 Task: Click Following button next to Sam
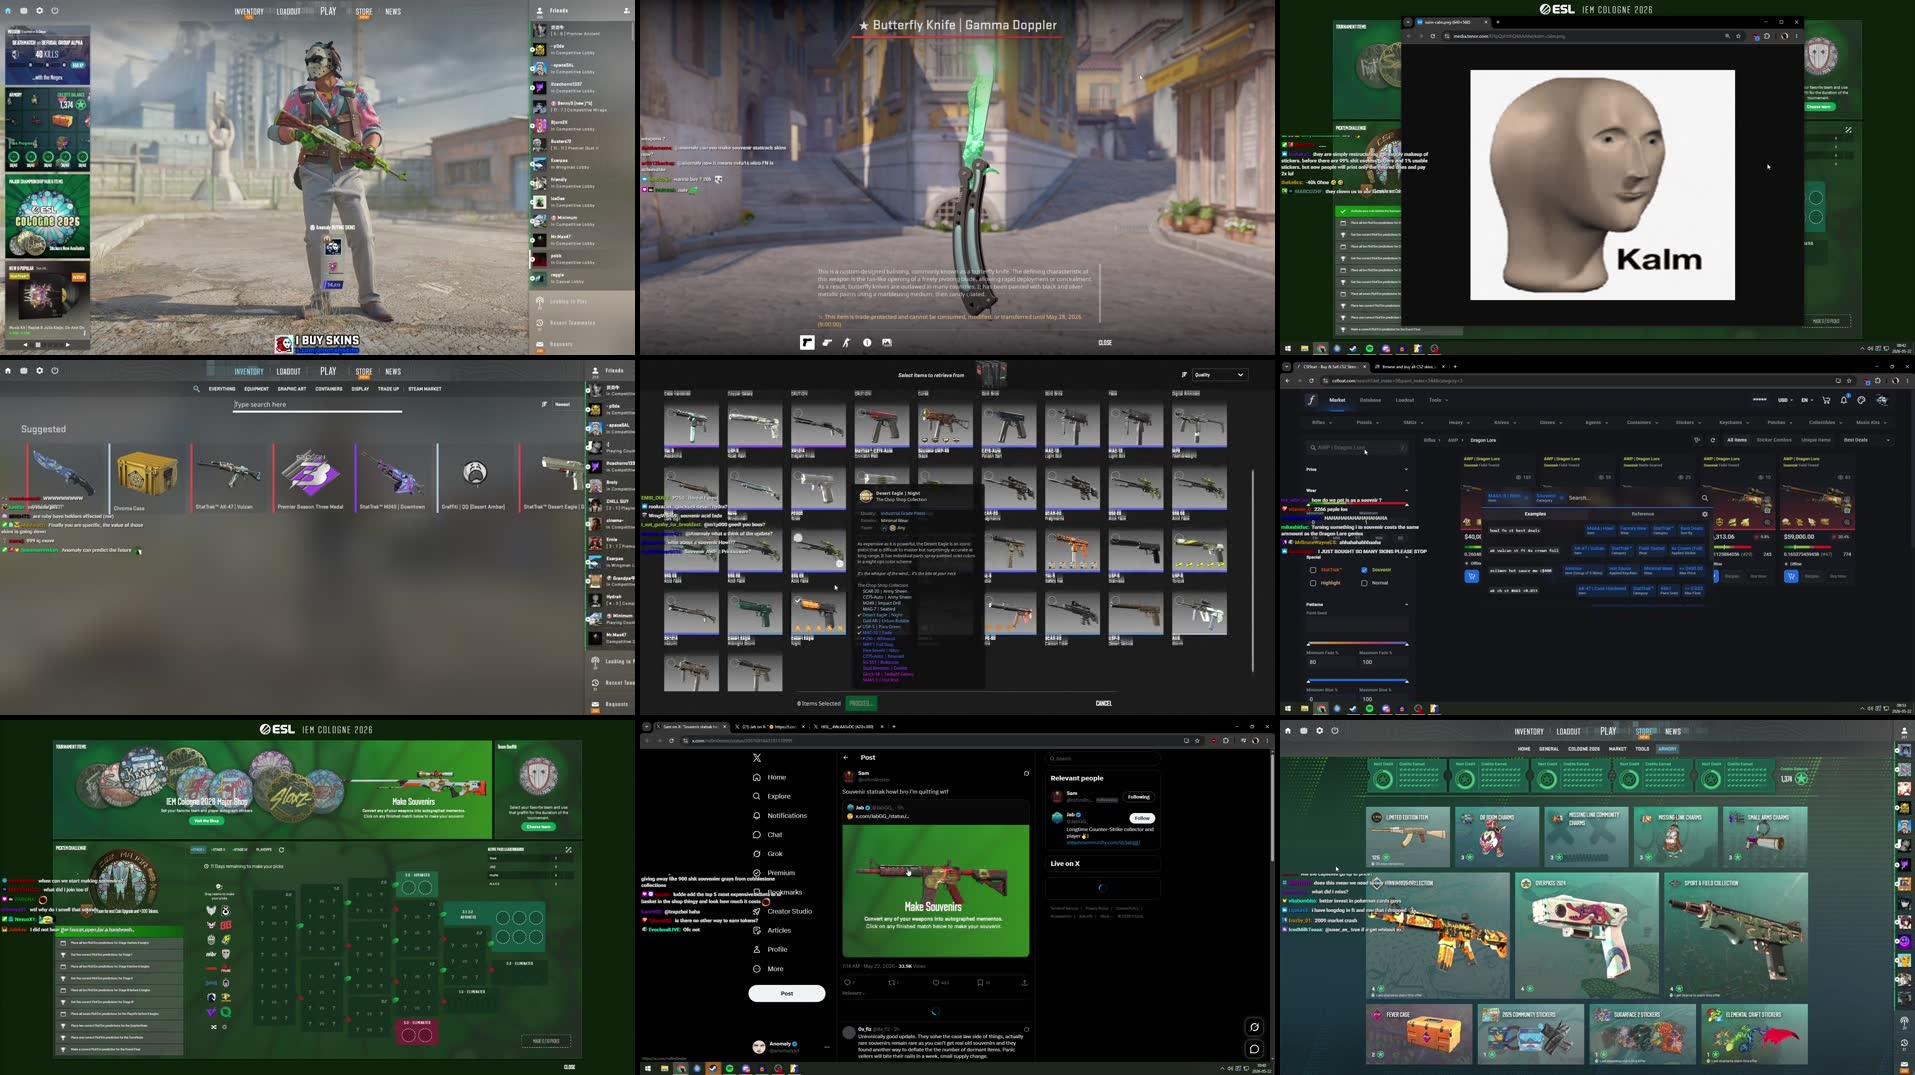pos(1139,797)
